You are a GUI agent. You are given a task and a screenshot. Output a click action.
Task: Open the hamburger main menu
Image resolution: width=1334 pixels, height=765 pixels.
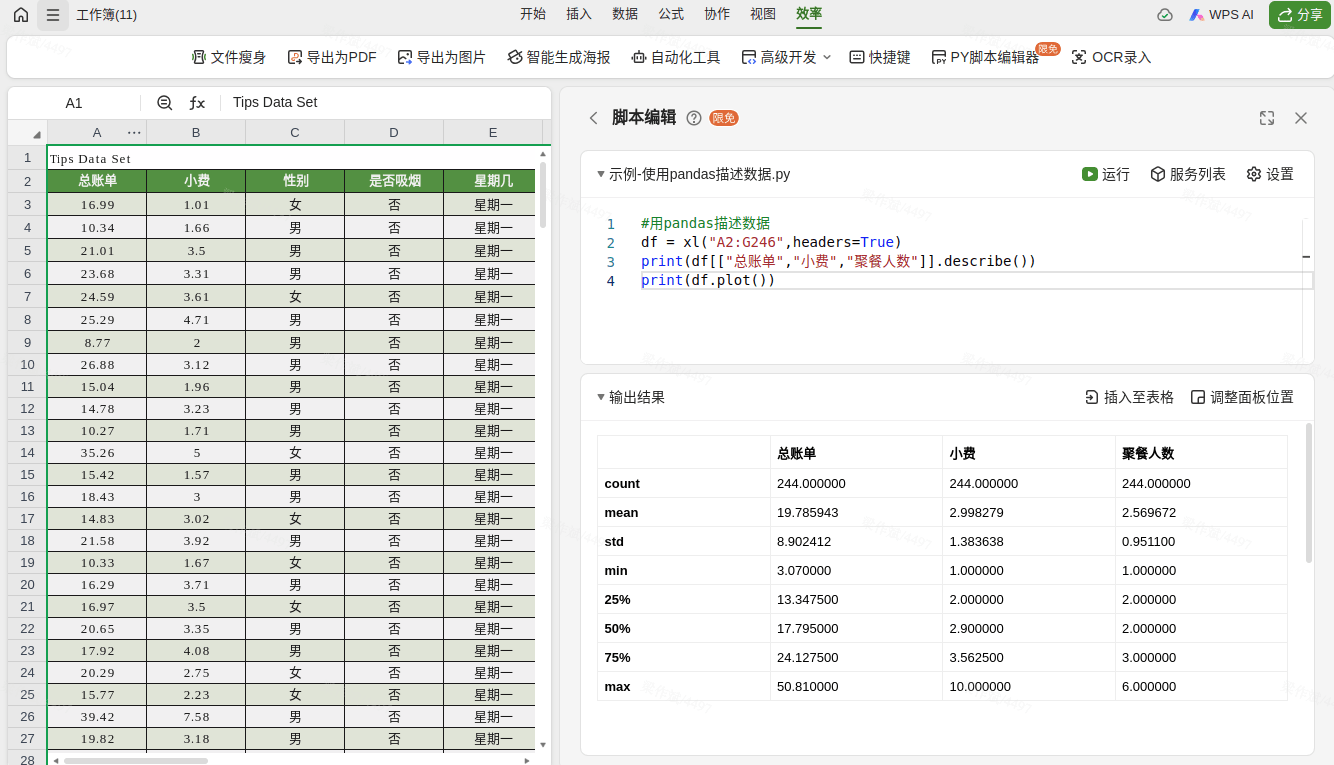click(53, 15)
